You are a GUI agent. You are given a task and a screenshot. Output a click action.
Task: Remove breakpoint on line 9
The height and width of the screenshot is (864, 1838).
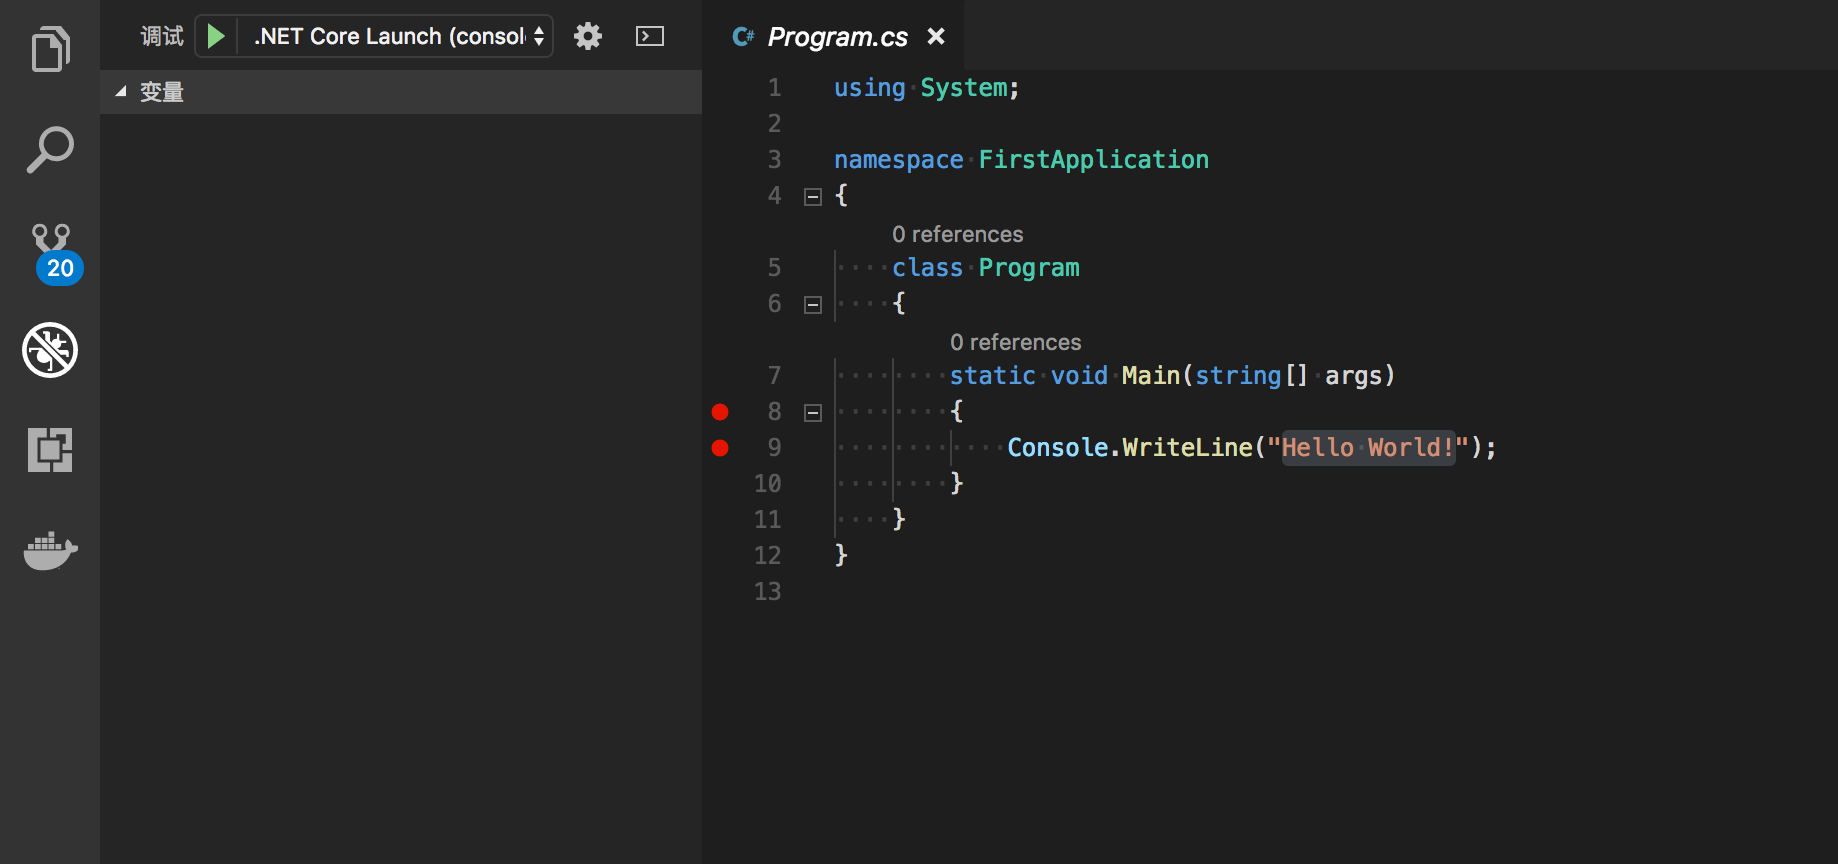[720, 448]
